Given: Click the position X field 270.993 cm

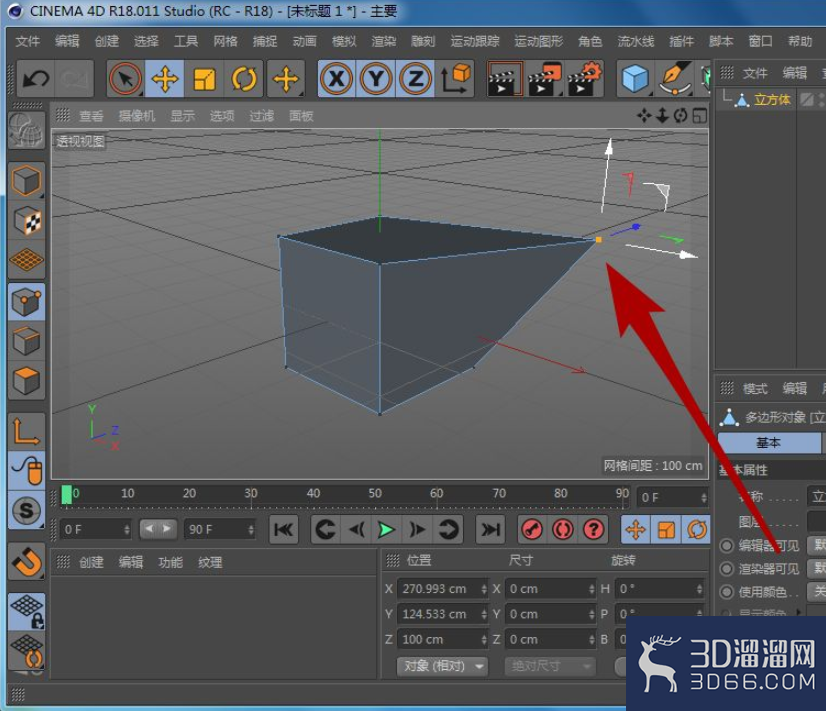Looking at the screenshot, I should (442, 589).
